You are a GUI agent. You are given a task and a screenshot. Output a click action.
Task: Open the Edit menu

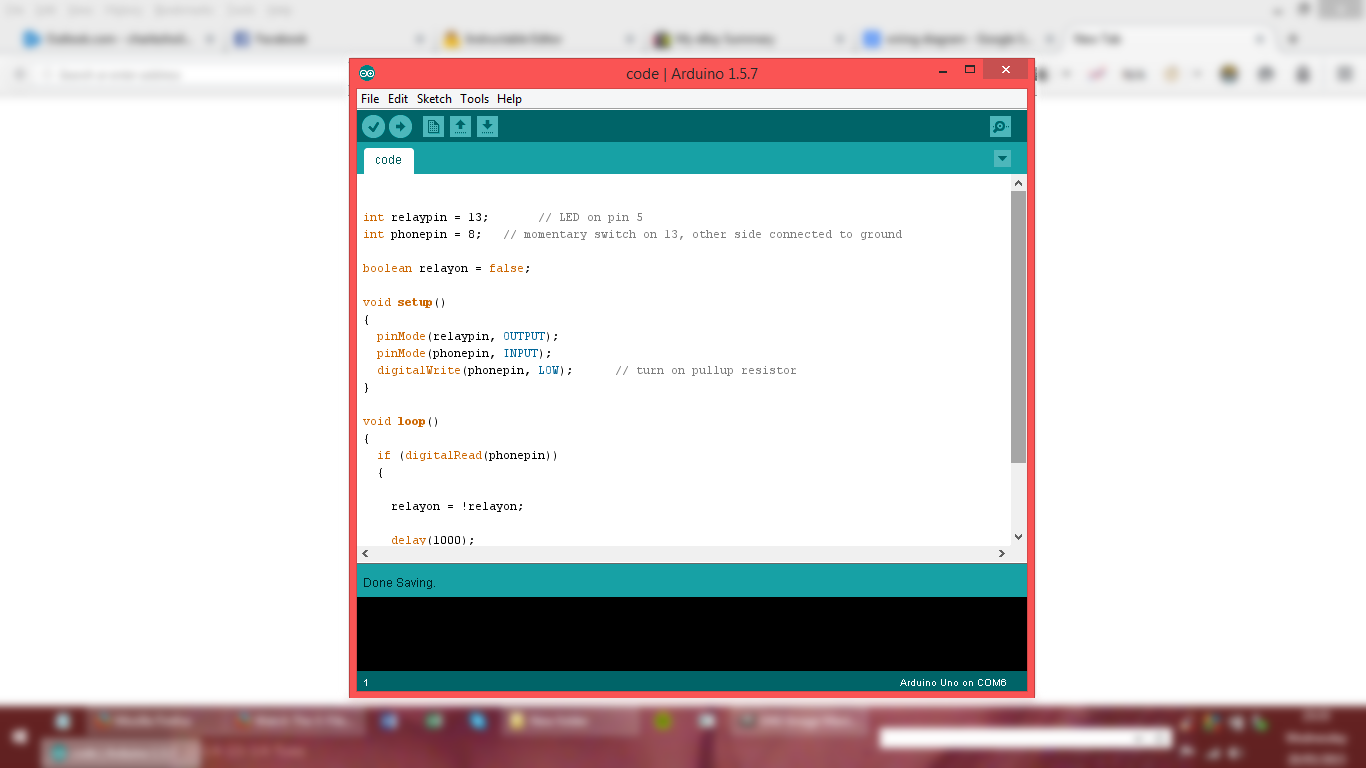[x=398, y=99]
